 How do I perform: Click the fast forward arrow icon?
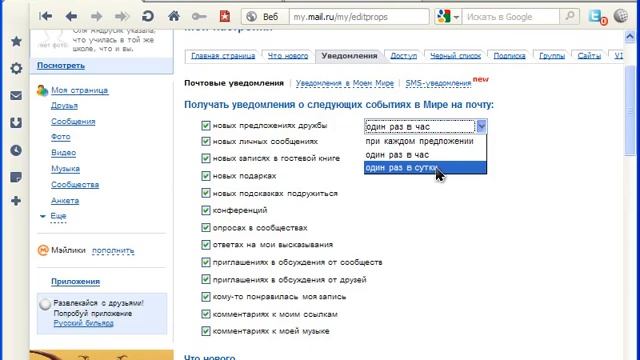pos(122,16)
